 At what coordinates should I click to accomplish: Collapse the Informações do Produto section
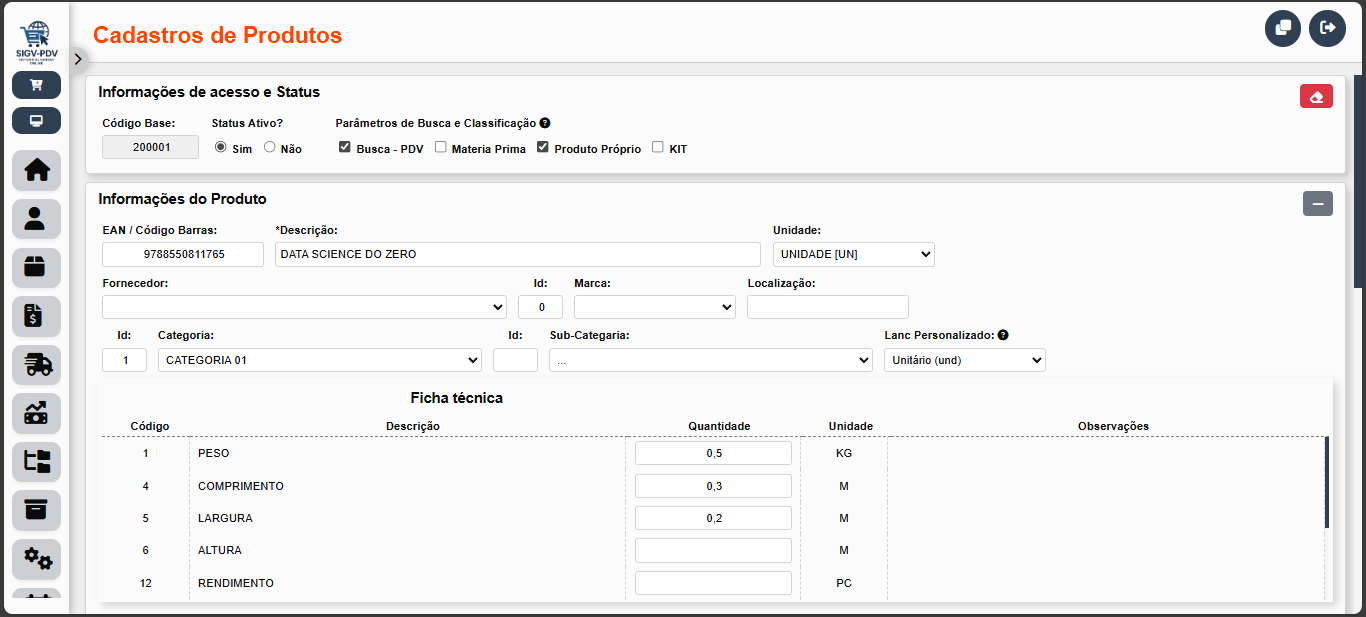point(1317,204)
